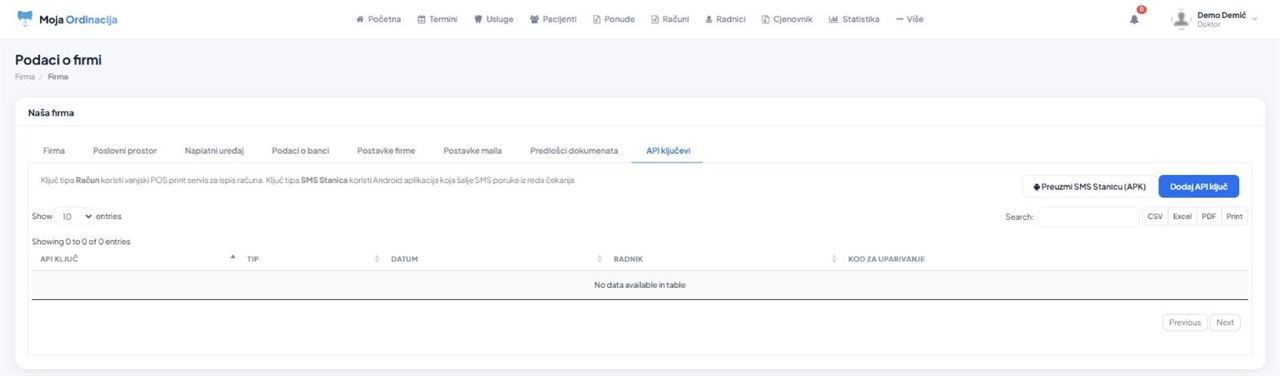Switch to Poslovni prostor tab

[125, 150]
